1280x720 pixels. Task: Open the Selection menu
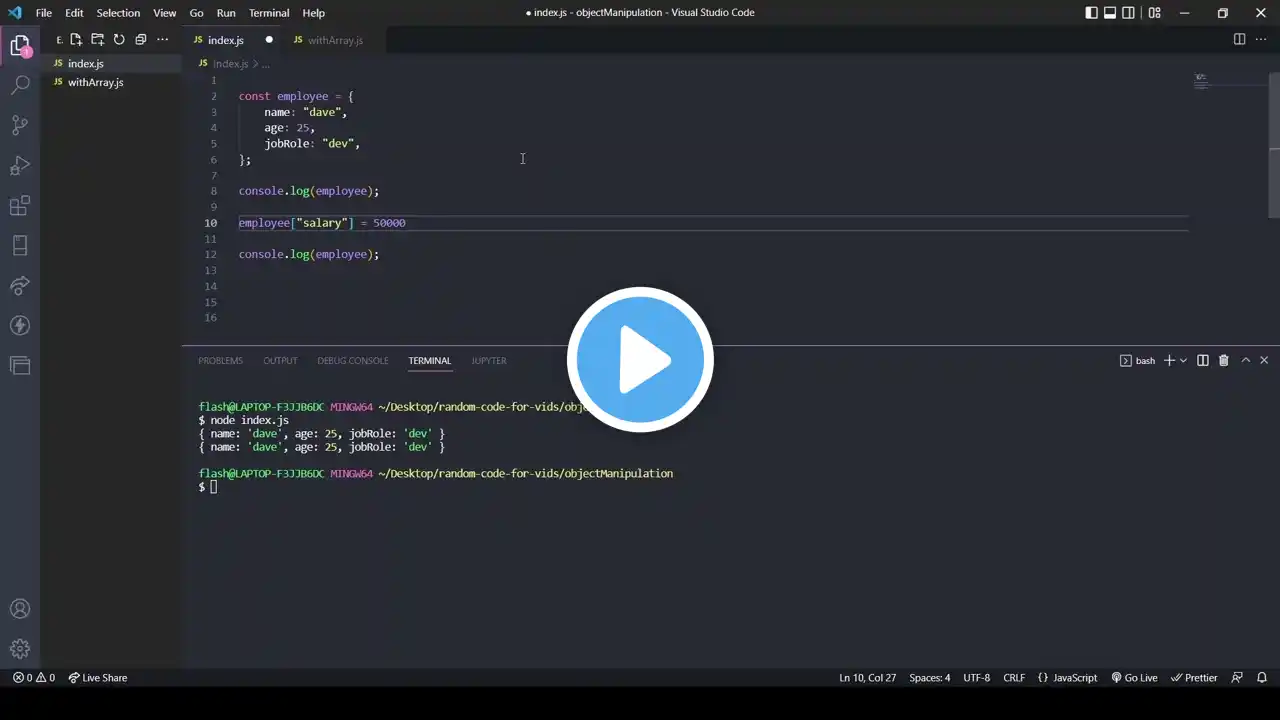tap(118, 13)
